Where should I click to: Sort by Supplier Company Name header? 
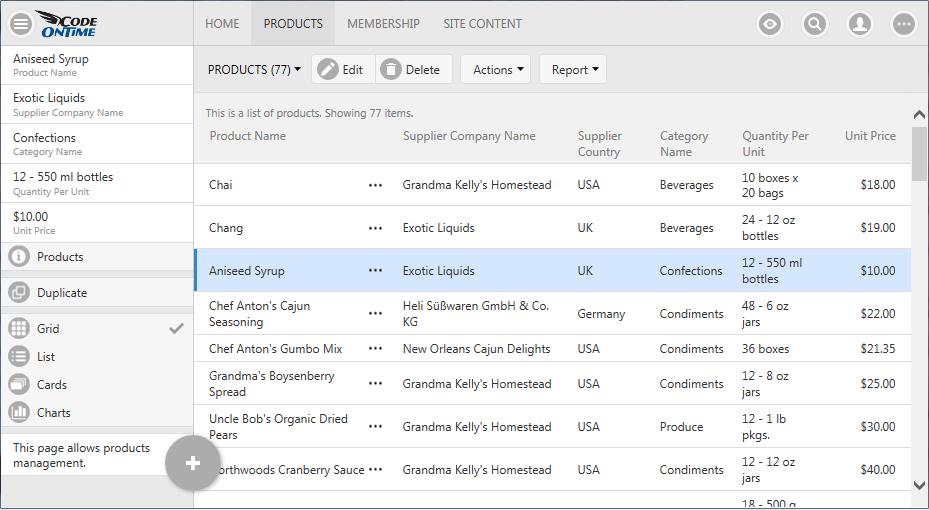coord(469,136)
